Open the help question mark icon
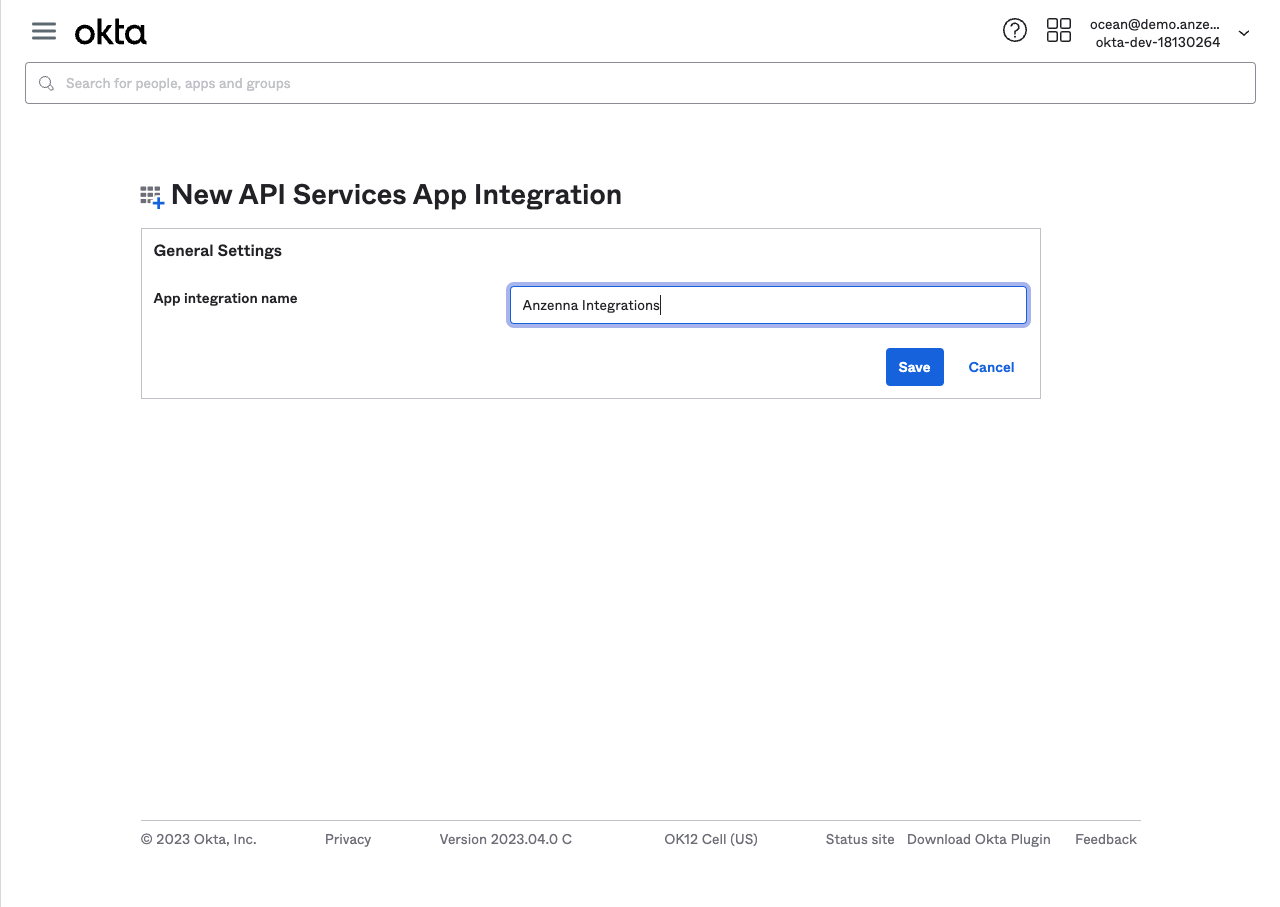Screen dimensions: 1280x907 pos(1014,31)
